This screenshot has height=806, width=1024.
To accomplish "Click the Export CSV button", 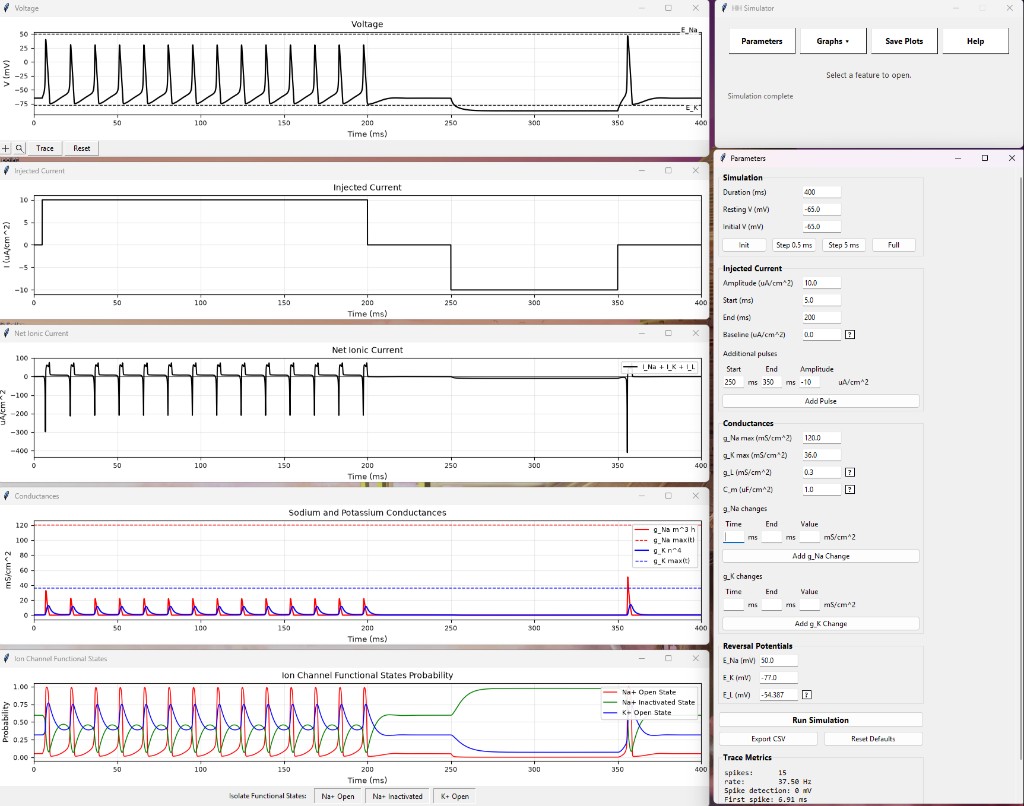I will coord(768,739).
